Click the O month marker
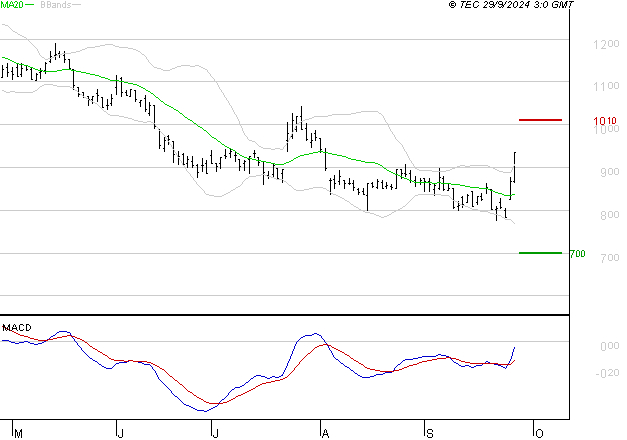 539,434
